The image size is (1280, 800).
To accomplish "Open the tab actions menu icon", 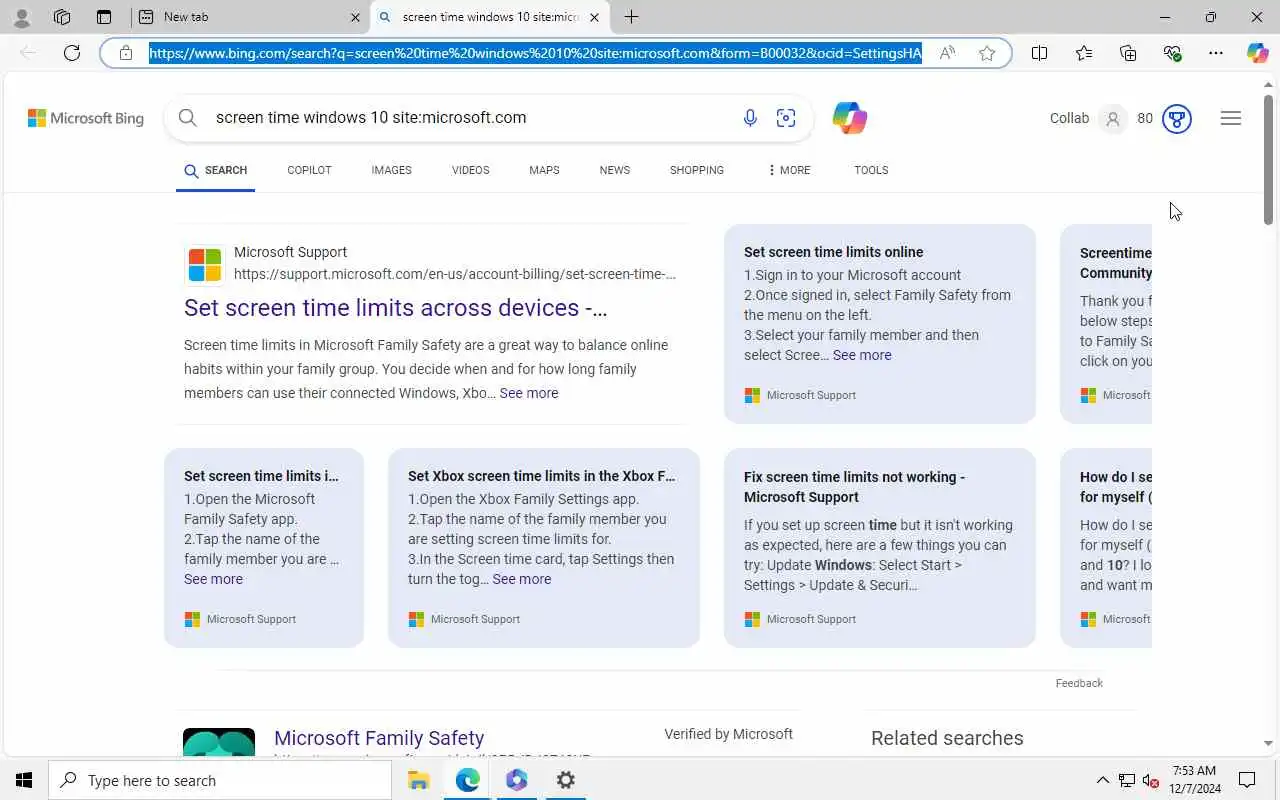I will click(104, 17).
